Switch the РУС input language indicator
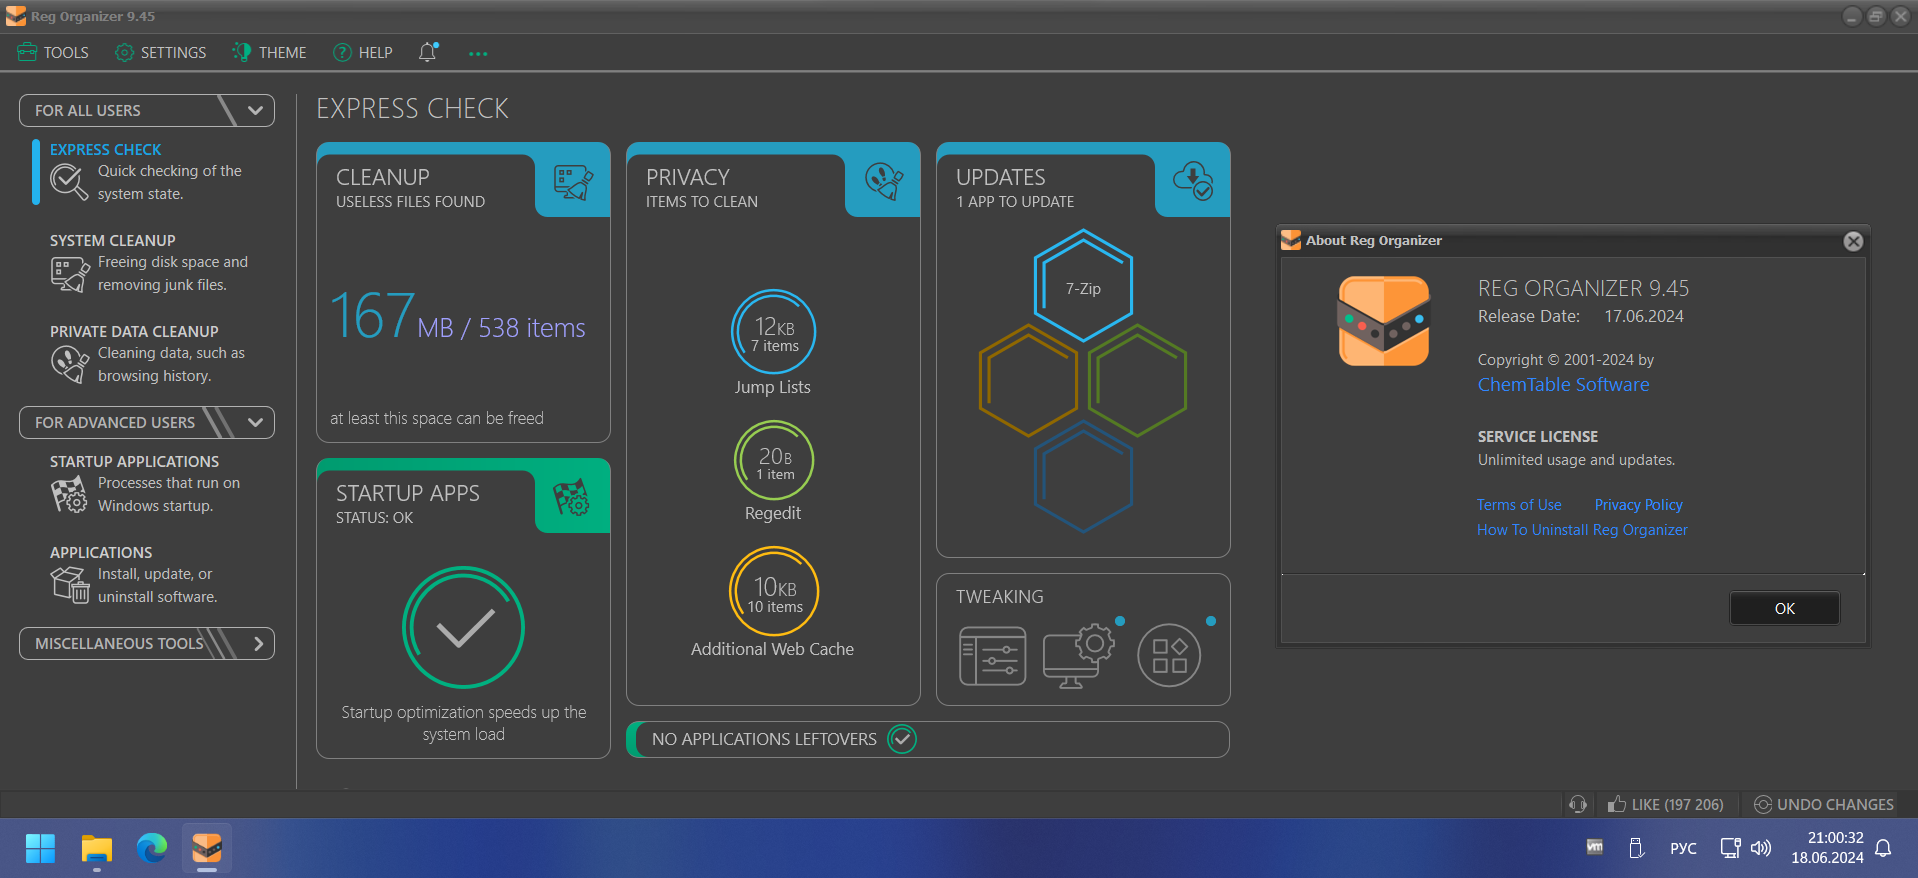The image size is (1918, 878). click(x=1683, y=848)
